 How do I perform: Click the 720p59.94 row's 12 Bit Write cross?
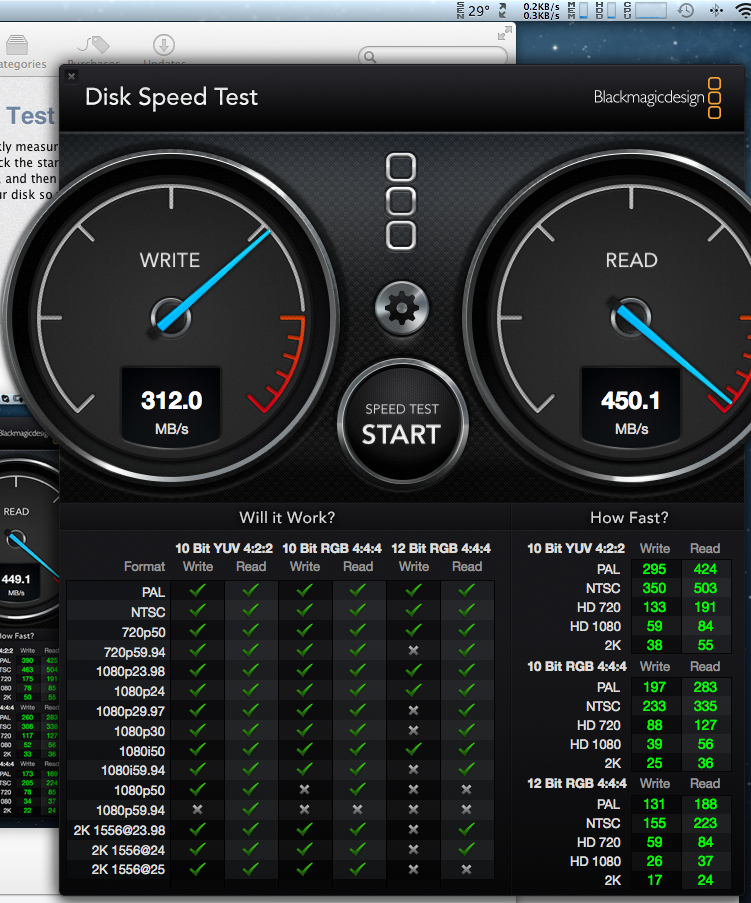[413, 650]
